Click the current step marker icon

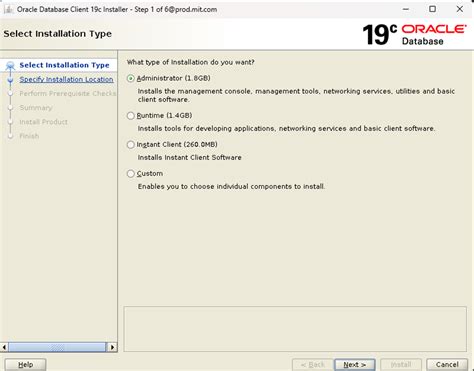tap(10, 65)
